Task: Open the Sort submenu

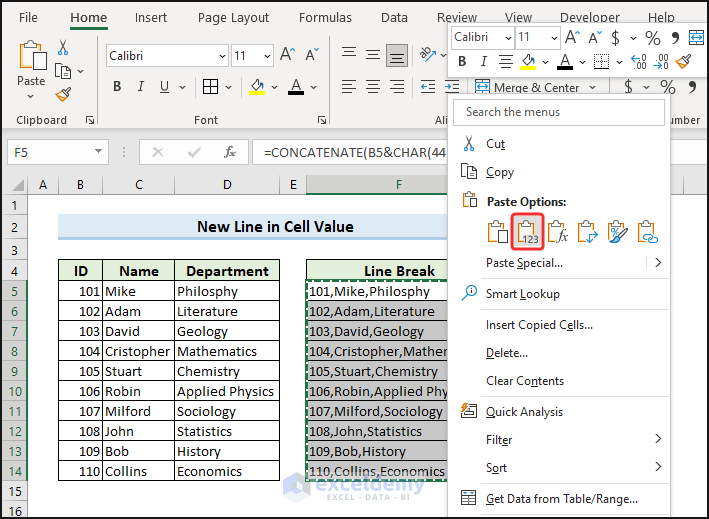Action: (558, 467)
